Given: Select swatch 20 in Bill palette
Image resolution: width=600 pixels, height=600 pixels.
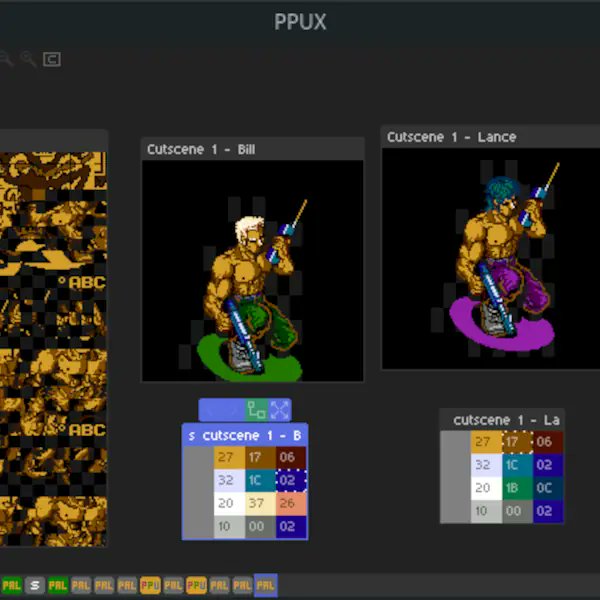Looking at the screenshot, I should point(229,504).
